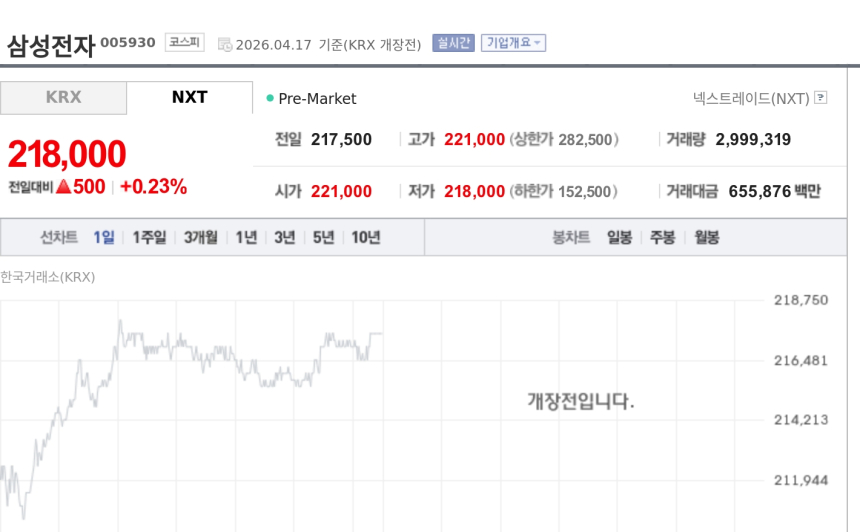
Task: Open the 주봉 weekly candle chart
Action: point(662,238)
